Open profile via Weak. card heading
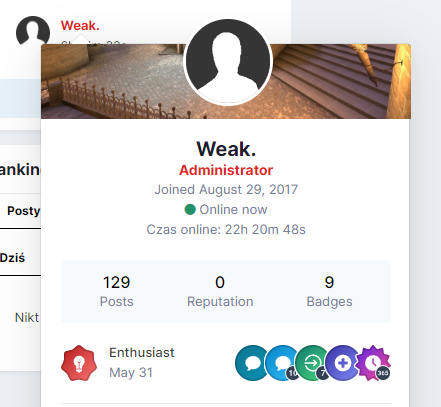The width and height of the screenshot is (441, 407). pos(226,149)
